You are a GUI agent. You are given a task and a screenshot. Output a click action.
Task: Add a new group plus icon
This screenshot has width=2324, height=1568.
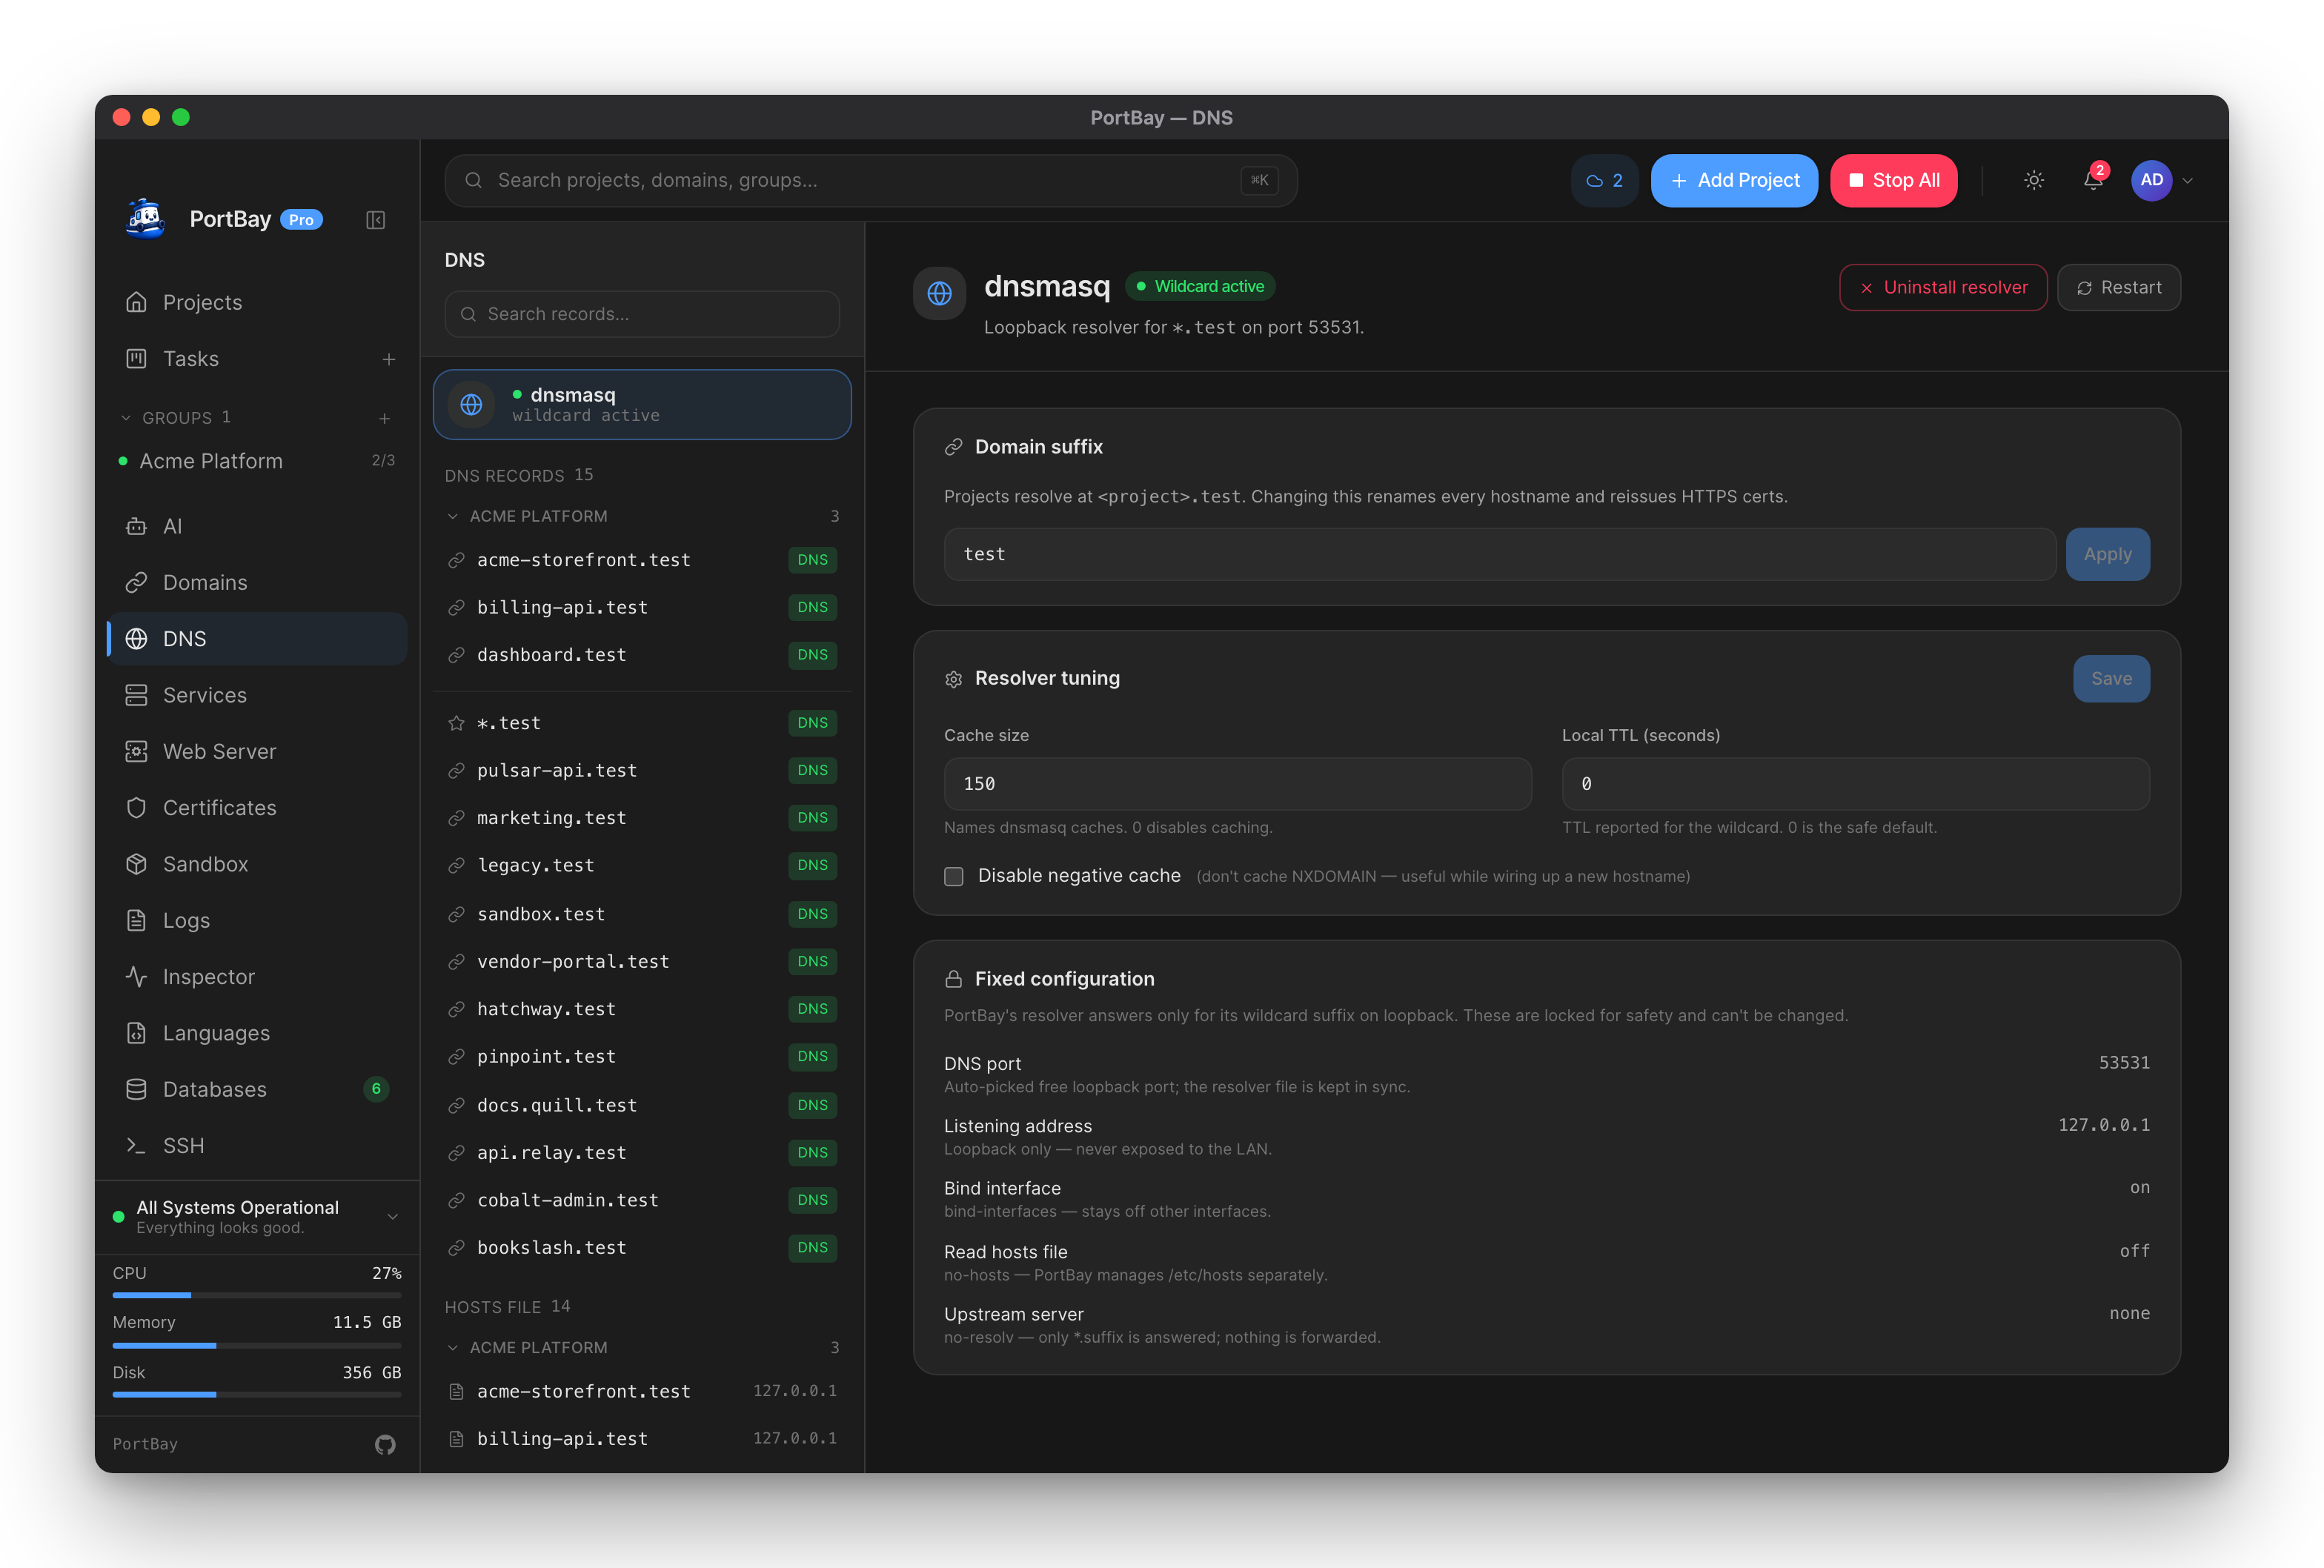(x=385, y=418)
